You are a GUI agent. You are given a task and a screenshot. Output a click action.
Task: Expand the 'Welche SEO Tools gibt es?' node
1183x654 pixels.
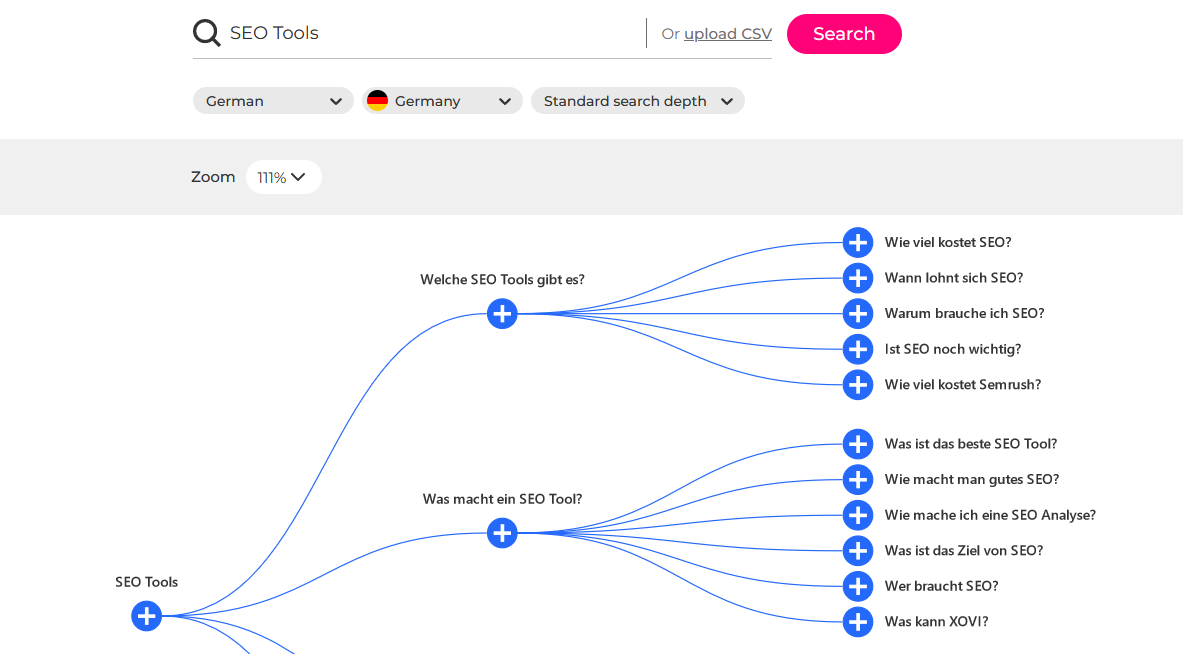[x=502, y=314]
